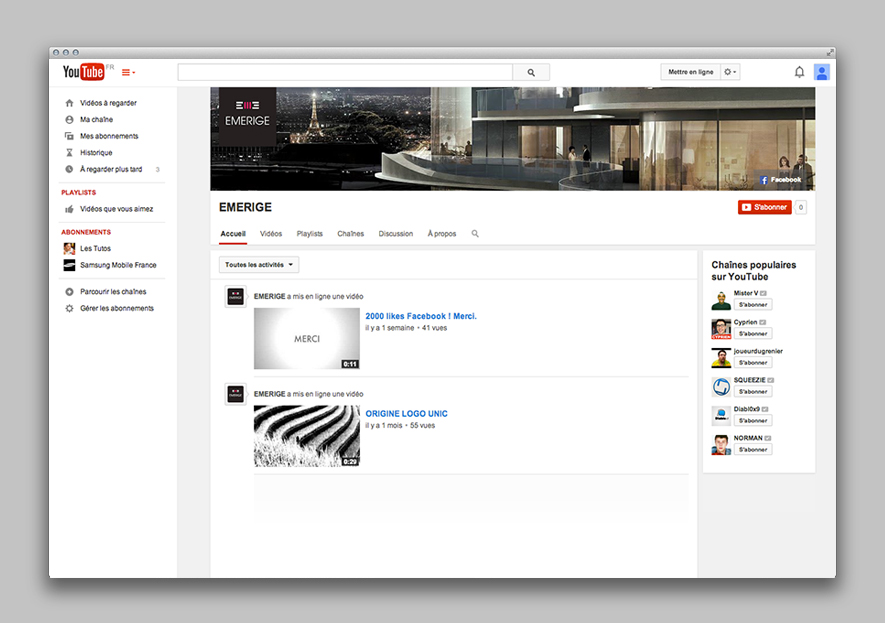Viewport: 885px width, 623px height.
Task: Click the Diabl0x9 channel avatar
Action: click(x=721, y=416)
